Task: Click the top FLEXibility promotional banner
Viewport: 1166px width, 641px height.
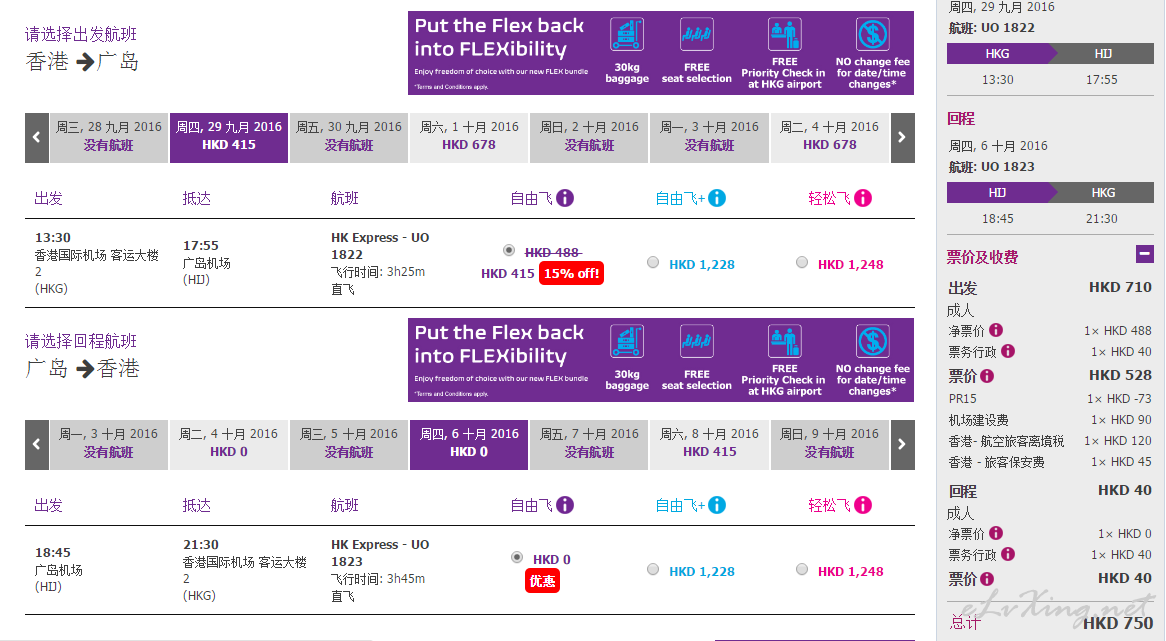Action: (x=660, y=53)
